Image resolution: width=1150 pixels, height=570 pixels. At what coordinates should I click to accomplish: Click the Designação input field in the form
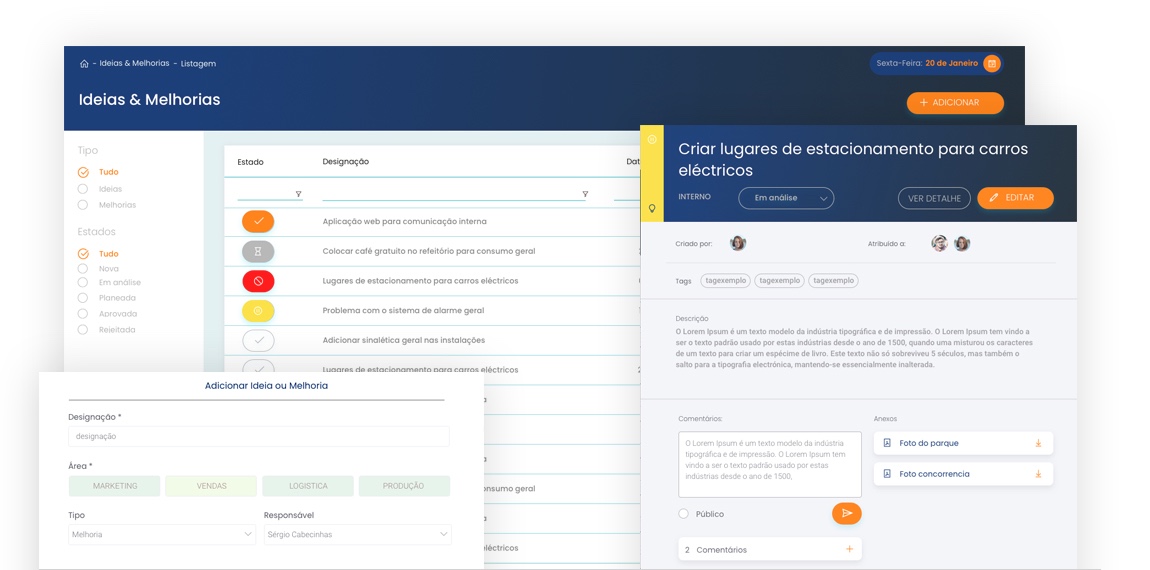259,436
